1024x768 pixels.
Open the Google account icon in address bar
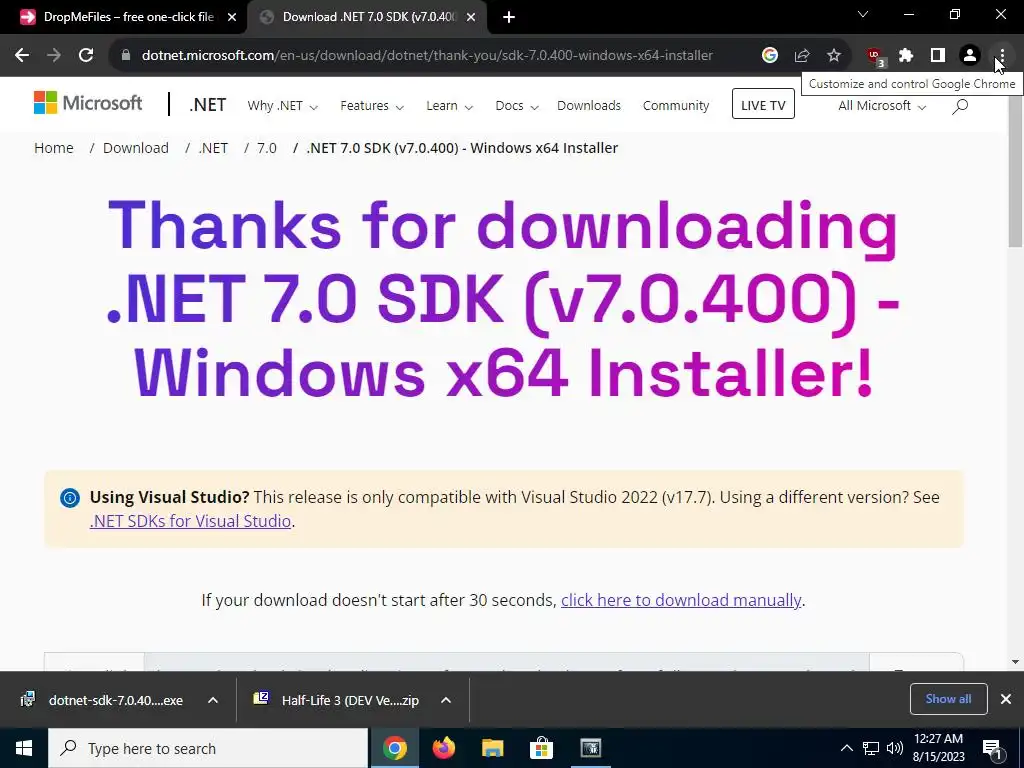click(769, 56)
